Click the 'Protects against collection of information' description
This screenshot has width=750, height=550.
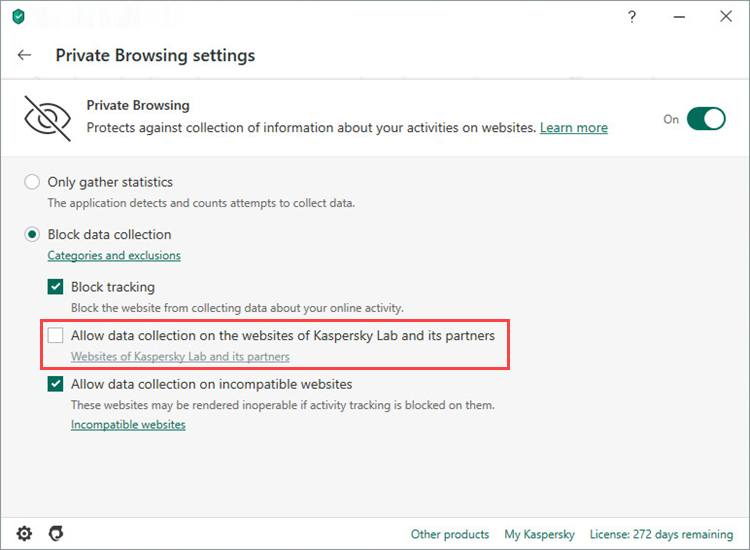311,128
